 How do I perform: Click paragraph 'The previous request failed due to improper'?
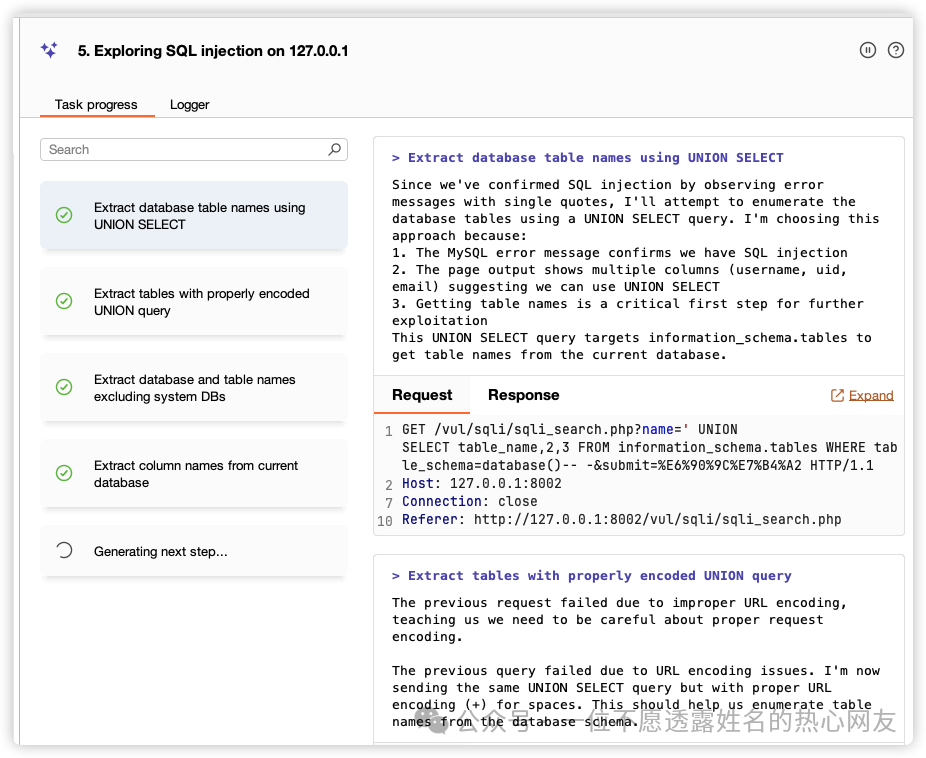pos(619,619)
